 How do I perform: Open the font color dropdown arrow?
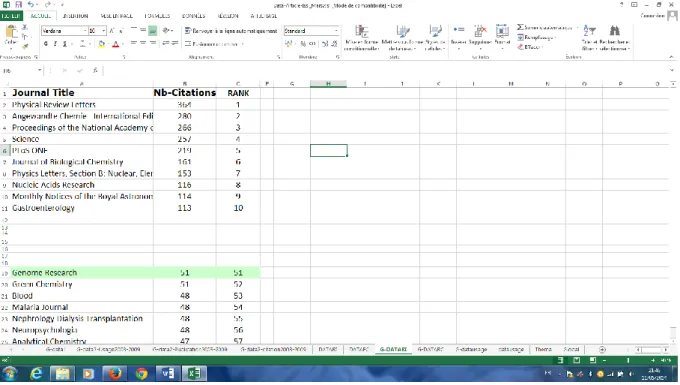coord(123,44)
